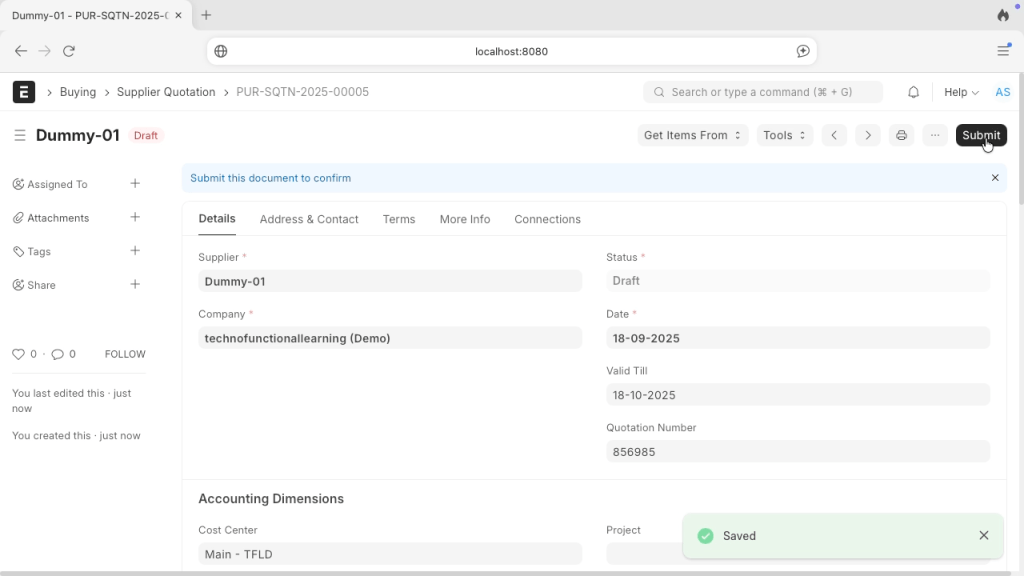Open the Connections tab
The image size is (1024, 576).
[547, 219]
